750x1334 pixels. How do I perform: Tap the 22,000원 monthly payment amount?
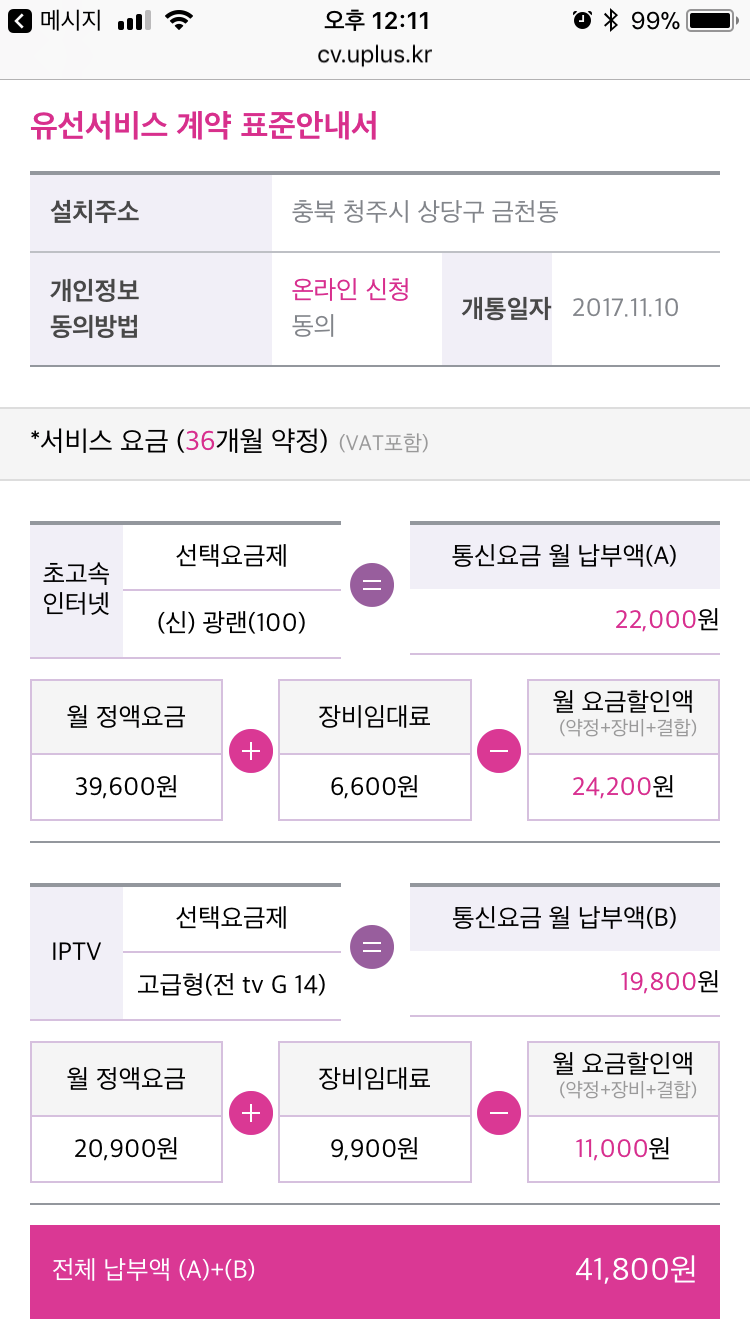point(667,620)
